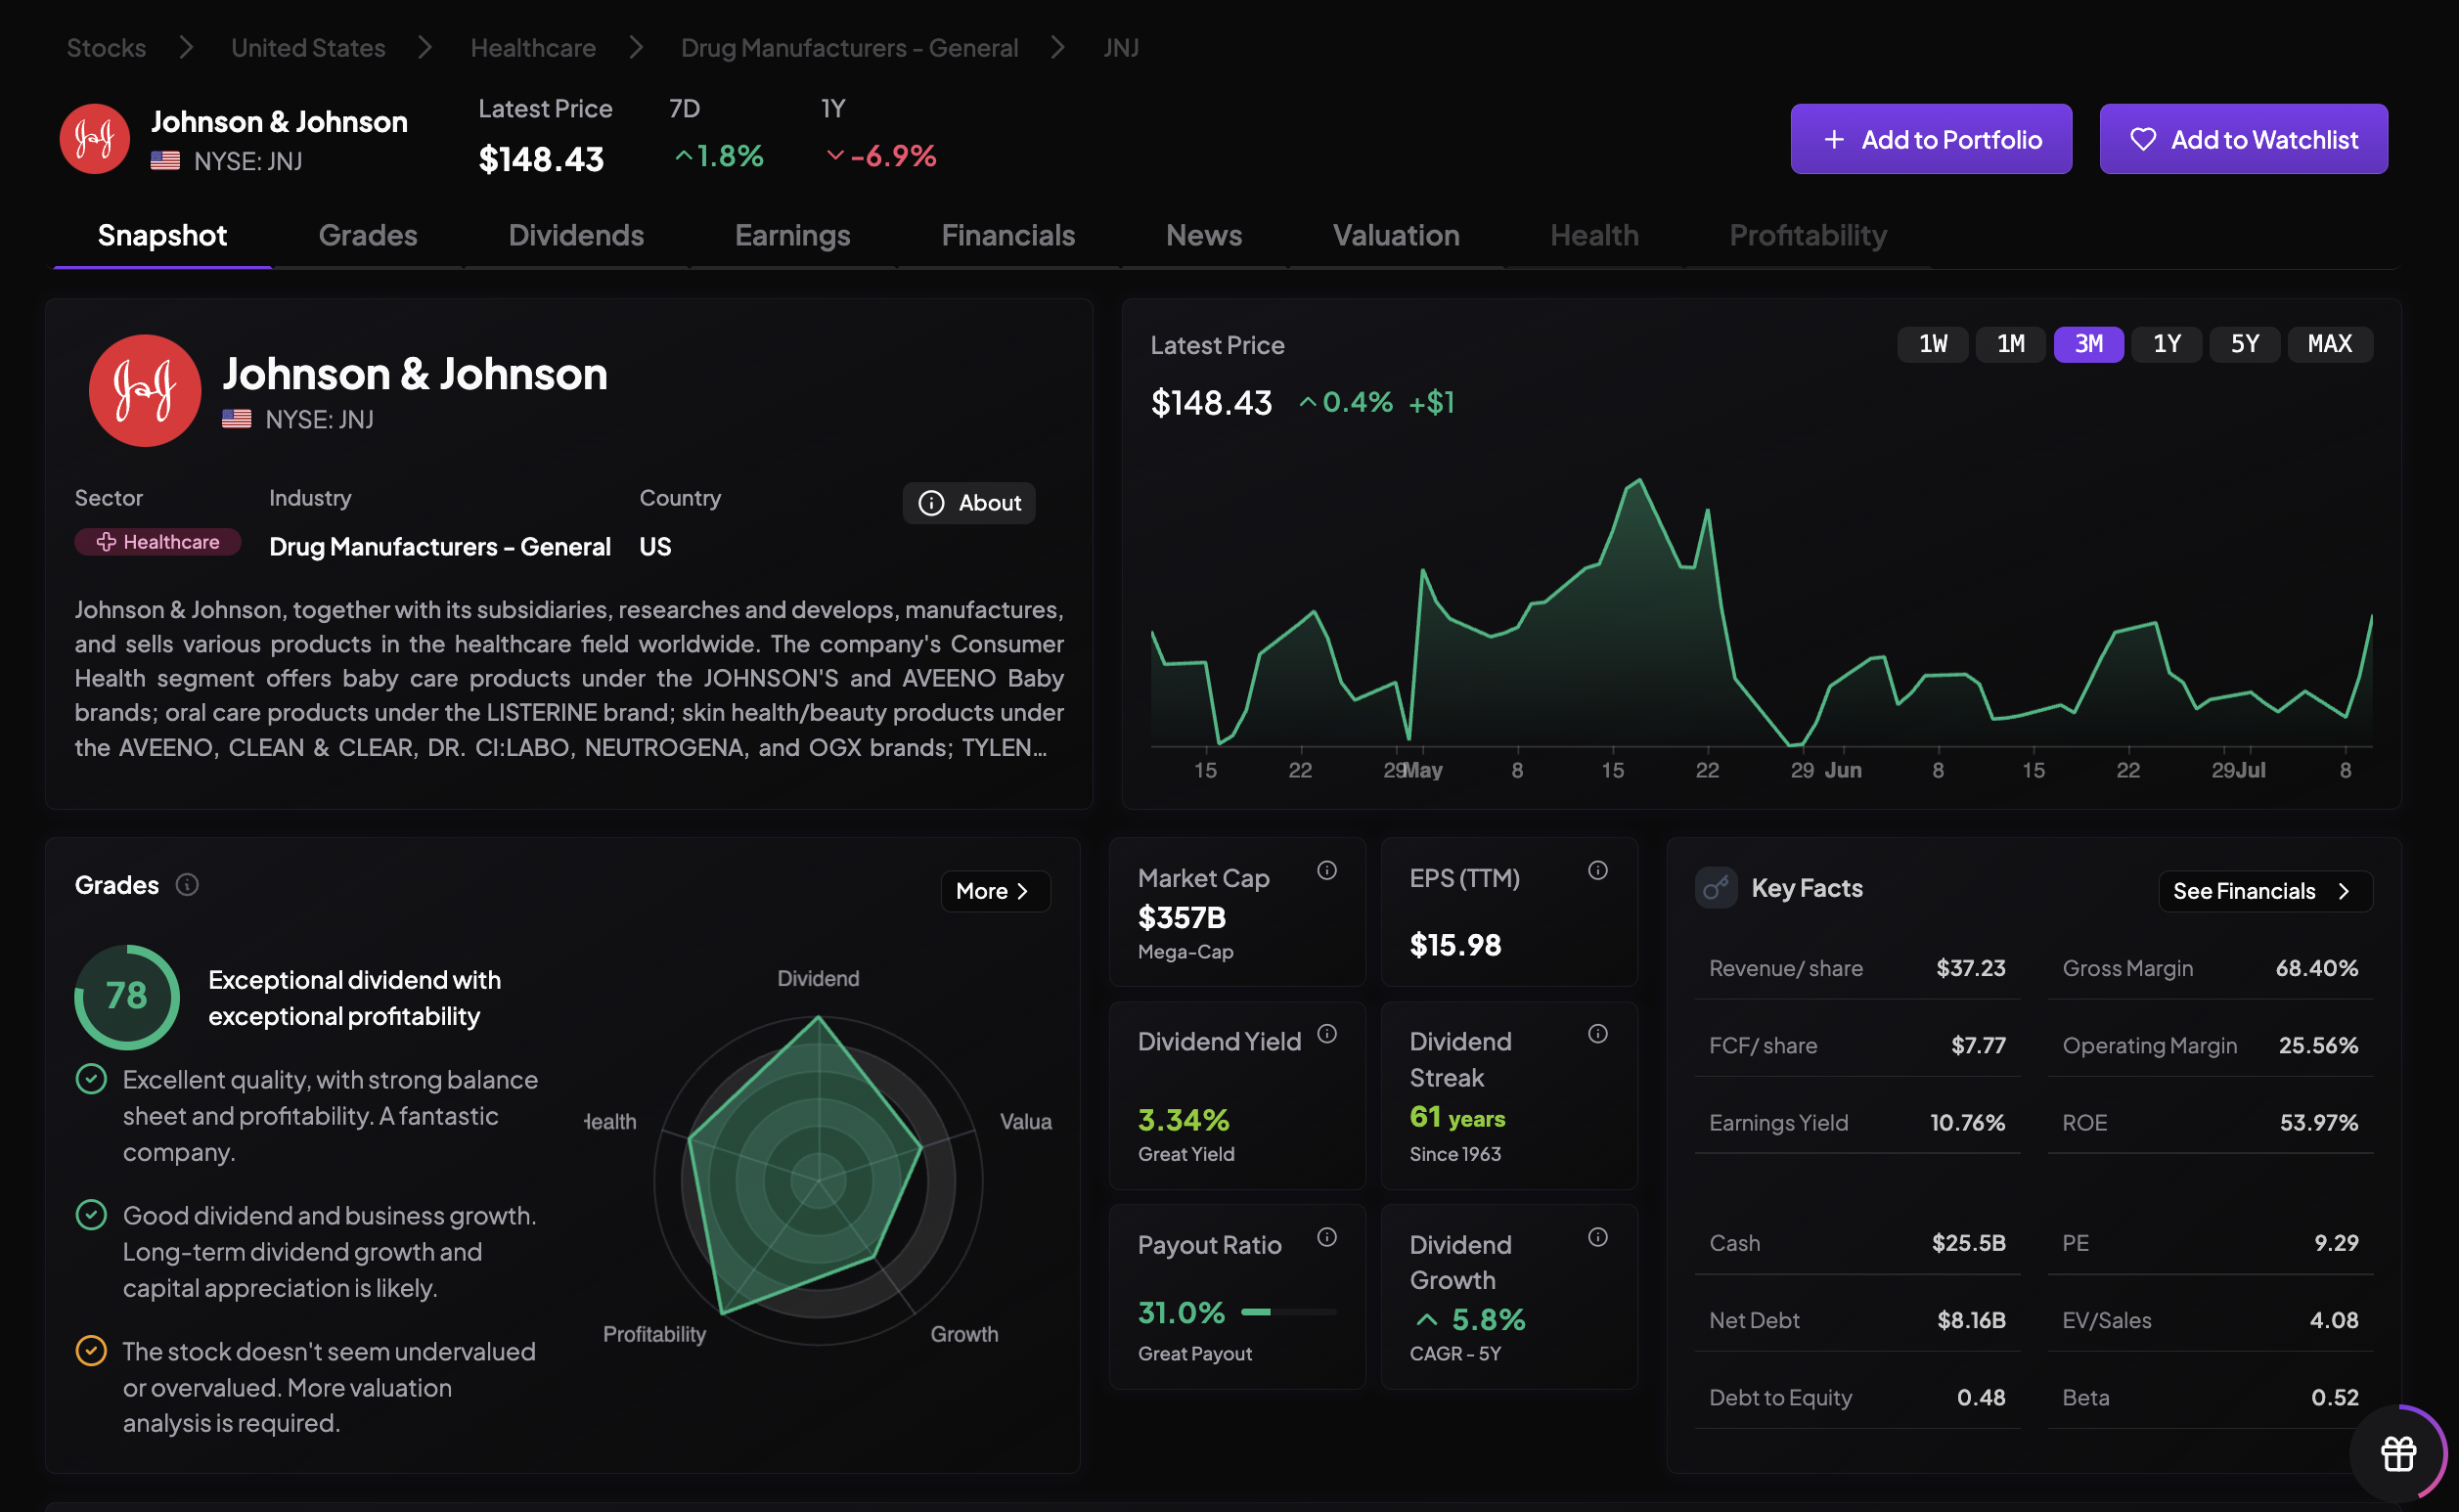Click the Payout Ratio progress bar

coord(1288,1312)
